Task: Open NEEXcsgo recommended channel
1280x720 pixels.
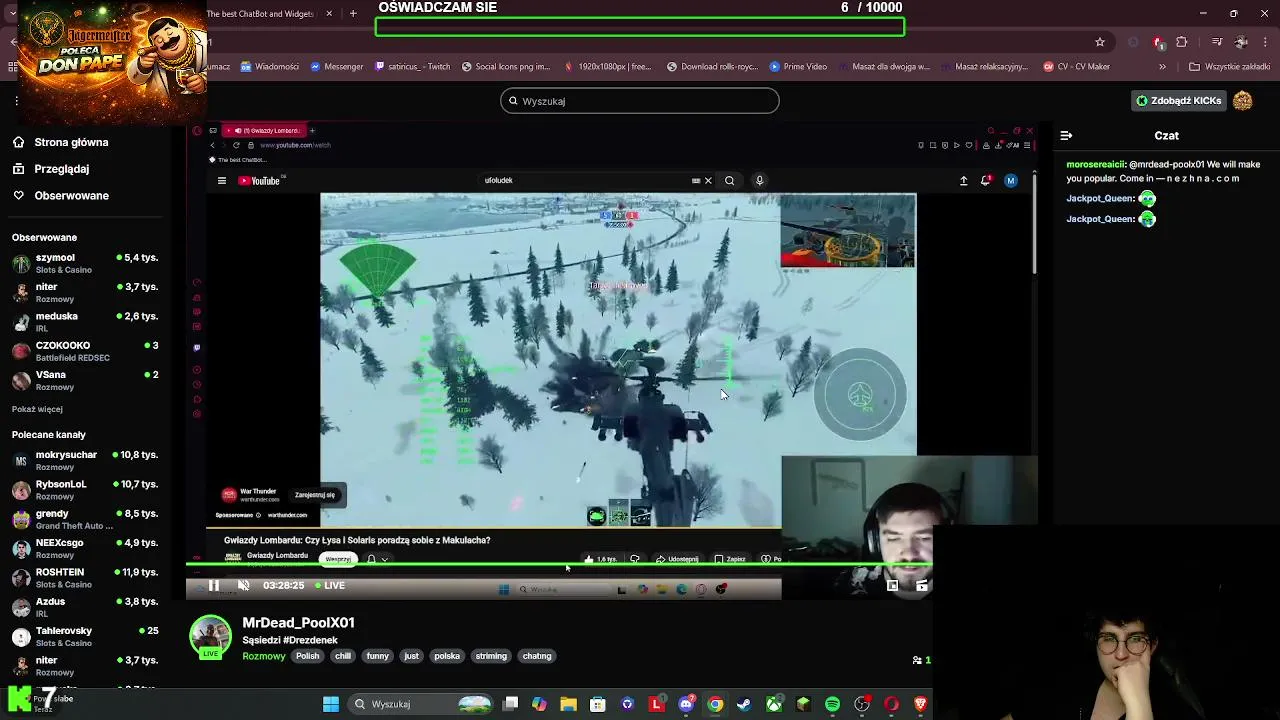Action: click(85, 548)
